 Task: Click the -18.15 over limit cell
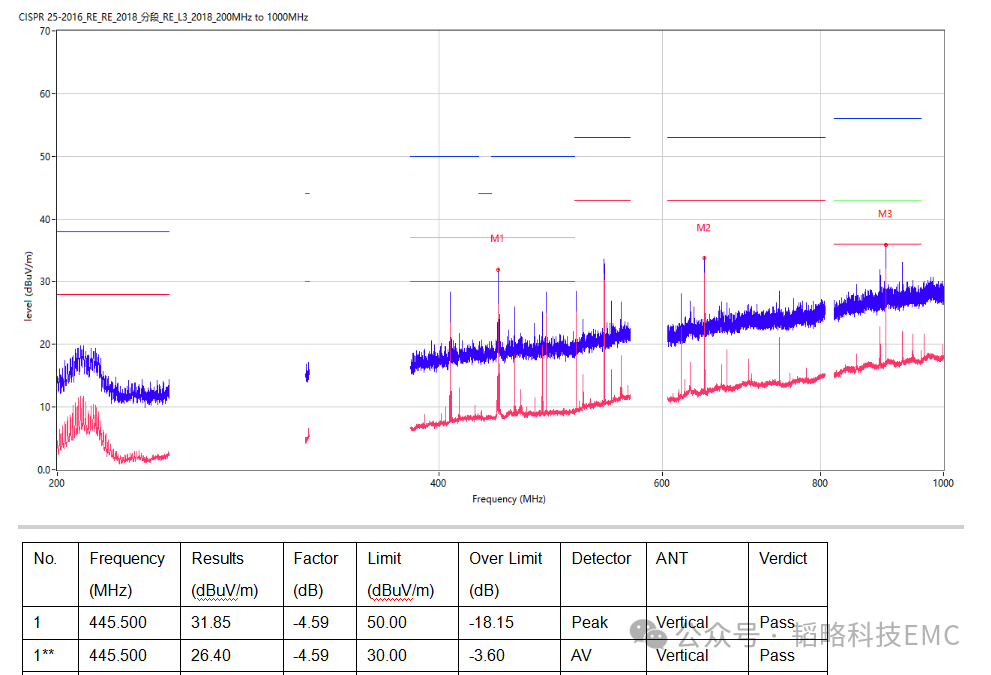[x=491, y=623]
